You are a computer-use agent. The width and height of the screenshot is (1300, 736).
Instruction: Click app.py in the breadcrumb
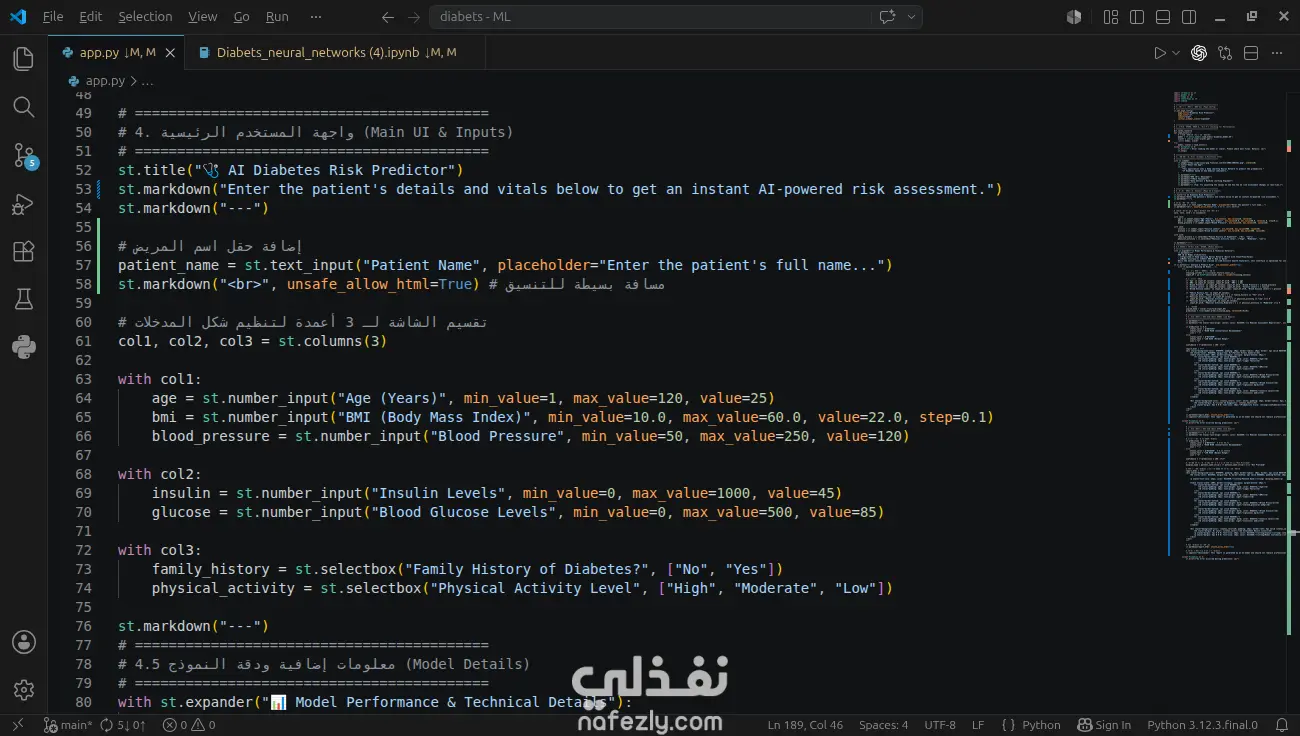tap(105, 81)
